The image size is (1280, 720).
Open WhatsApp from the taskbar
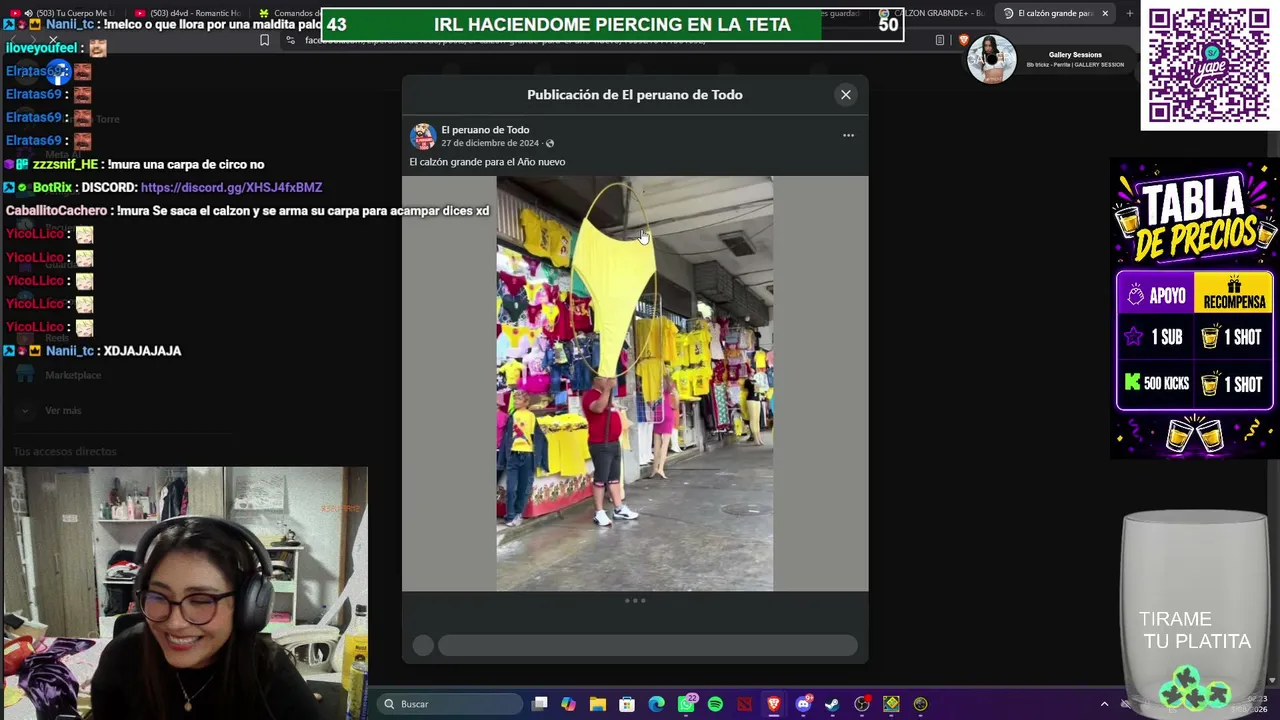click(x=686, y=704)
